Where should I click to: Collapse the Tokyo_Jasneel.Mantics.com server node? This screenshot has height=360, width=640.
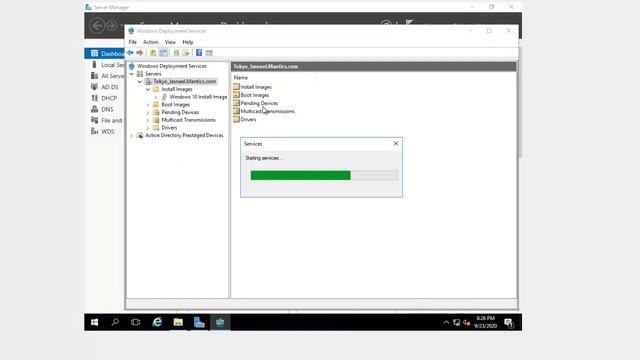pyautogui.click(x=140, y=82)
